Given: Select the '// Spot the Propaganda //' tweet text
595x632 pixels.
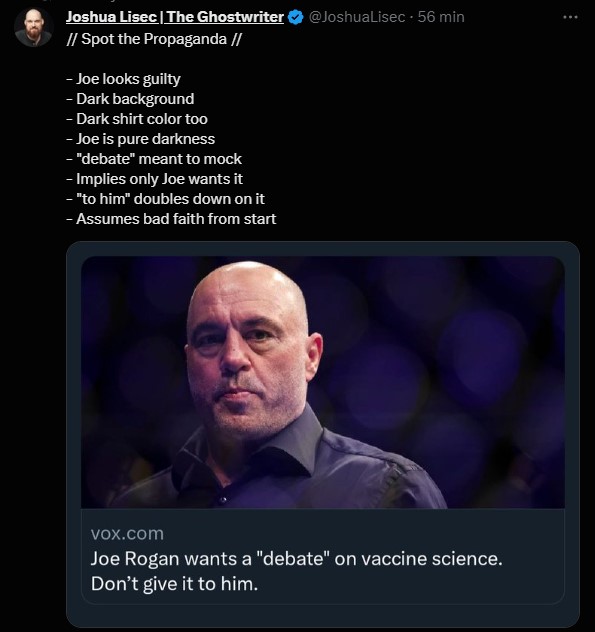Looking at the screenshot, I should (154, 39).
